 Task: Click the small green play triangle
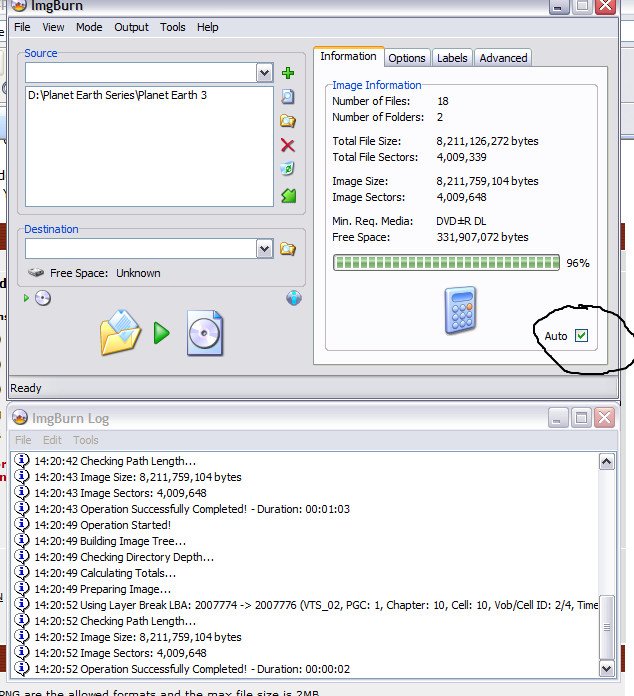coord(26,298)
